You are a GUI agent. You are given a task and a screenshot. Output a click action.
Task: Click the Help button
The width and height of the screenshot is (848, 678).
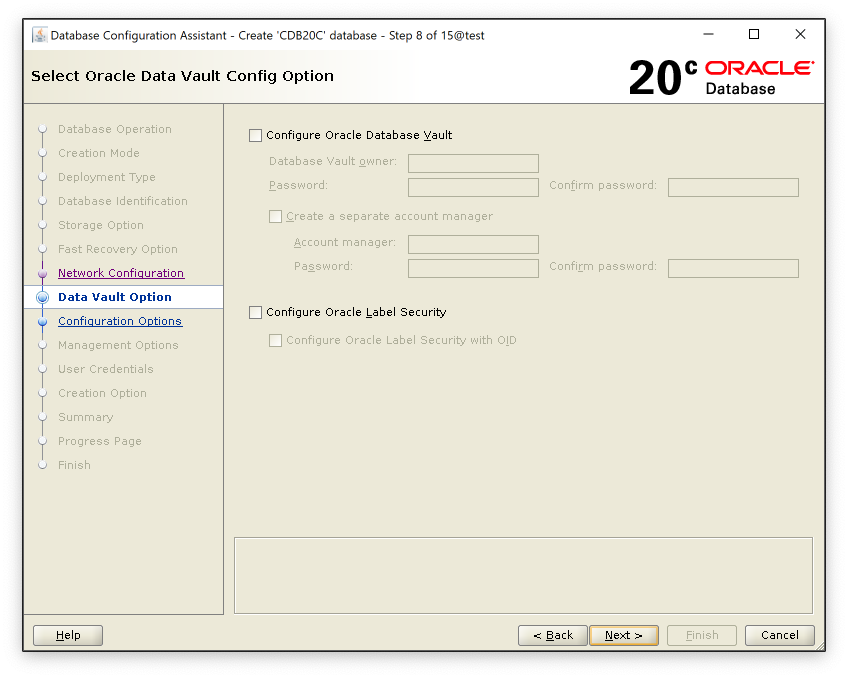tap(68, 635)
